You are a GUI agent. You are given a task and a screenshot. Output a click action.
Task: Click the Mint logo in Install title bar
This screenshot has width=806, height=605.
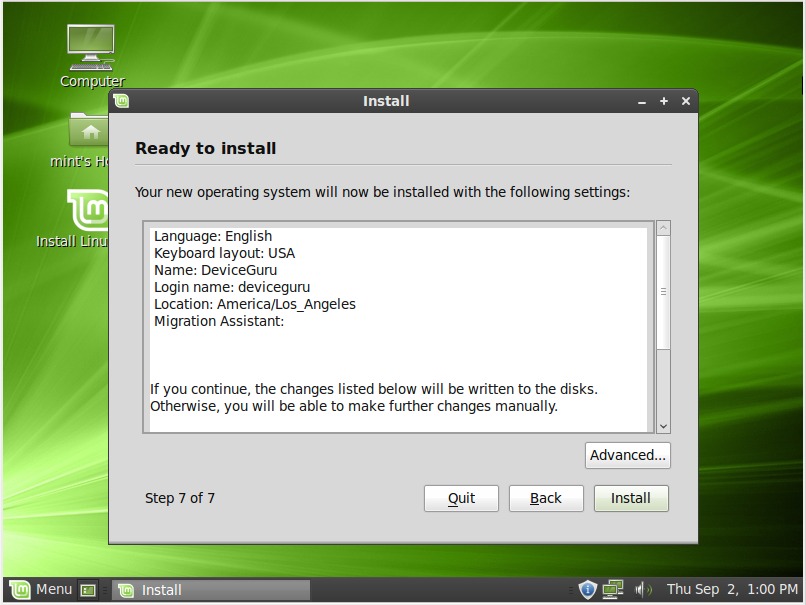click(x=121, y=101)
